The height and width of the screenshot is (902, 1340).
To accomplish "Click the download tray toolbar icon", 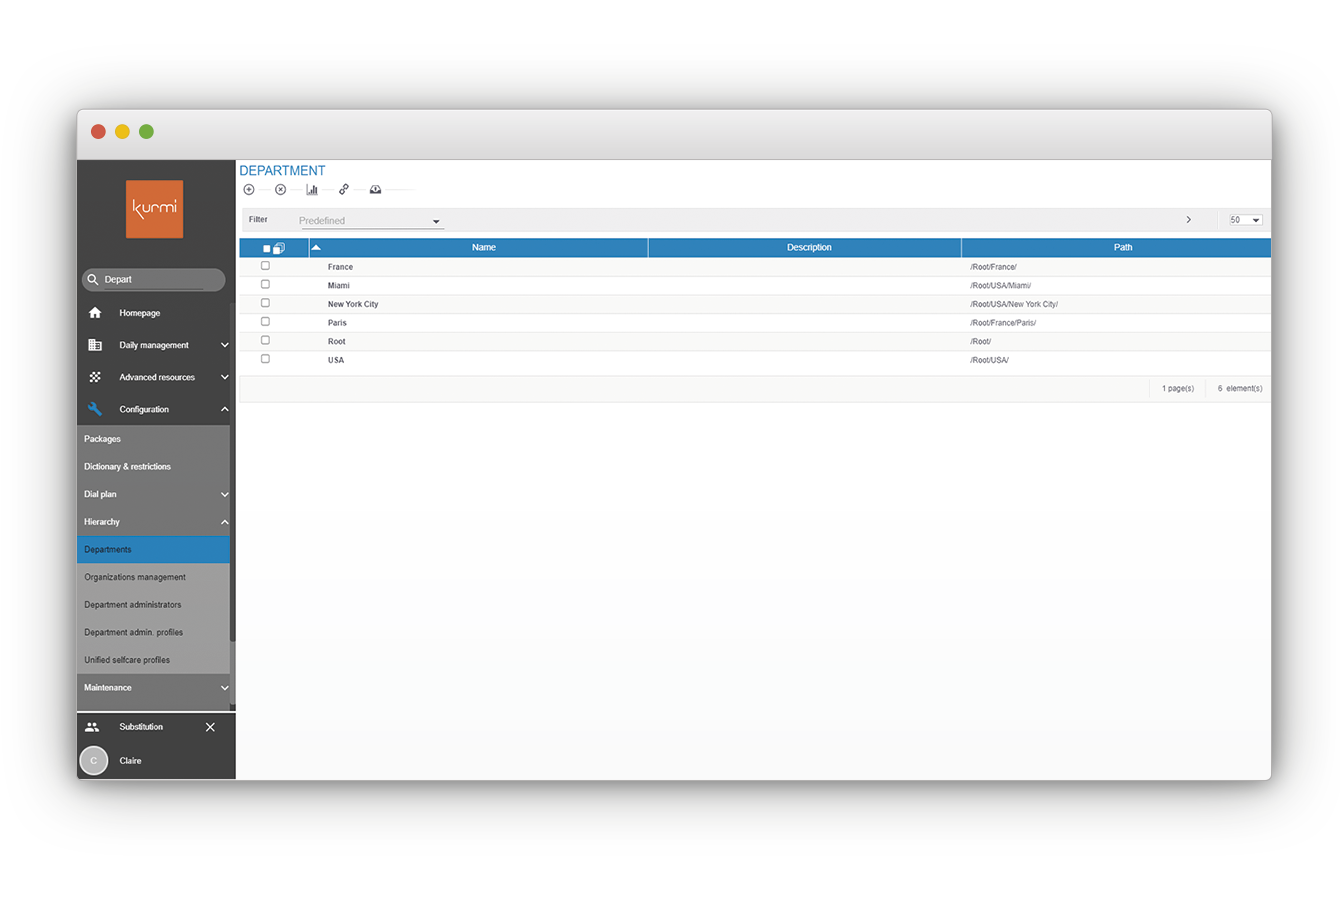I will (x=375, y=189).
